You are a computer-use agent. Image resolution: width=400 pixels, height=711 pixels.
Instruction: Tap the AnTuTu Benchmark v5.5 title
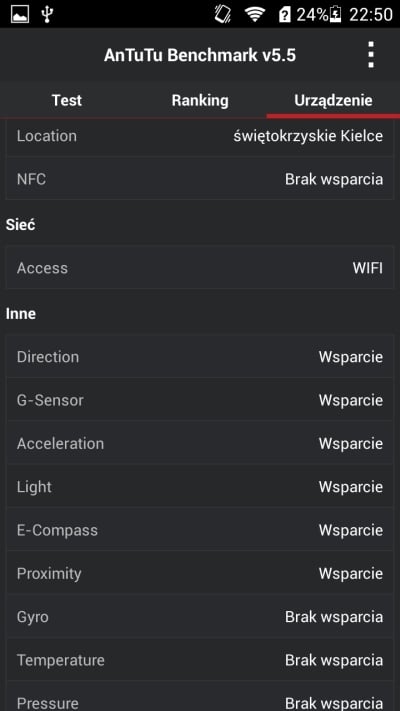tap(200, 55)
